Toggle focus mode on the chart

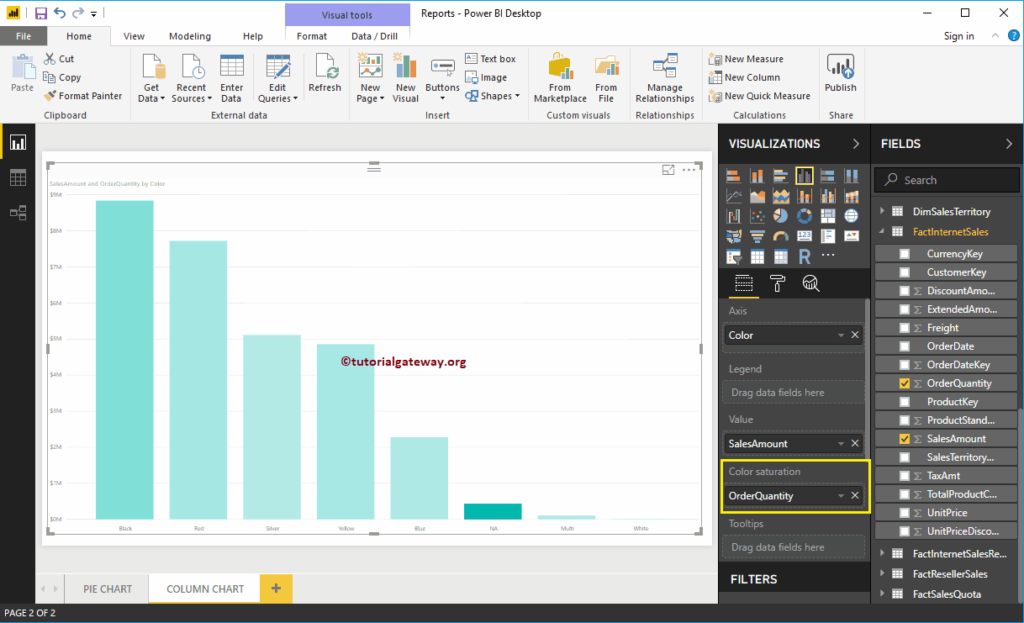click(x=668, y=170)
